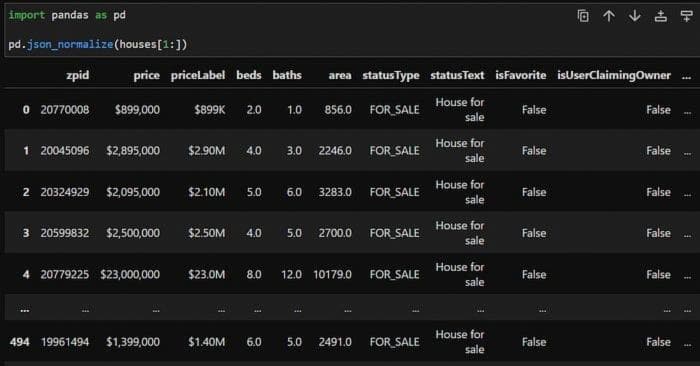Click the 10179.0 area value
The width and height of the screenshot is (700, 366).
point(333,274)
